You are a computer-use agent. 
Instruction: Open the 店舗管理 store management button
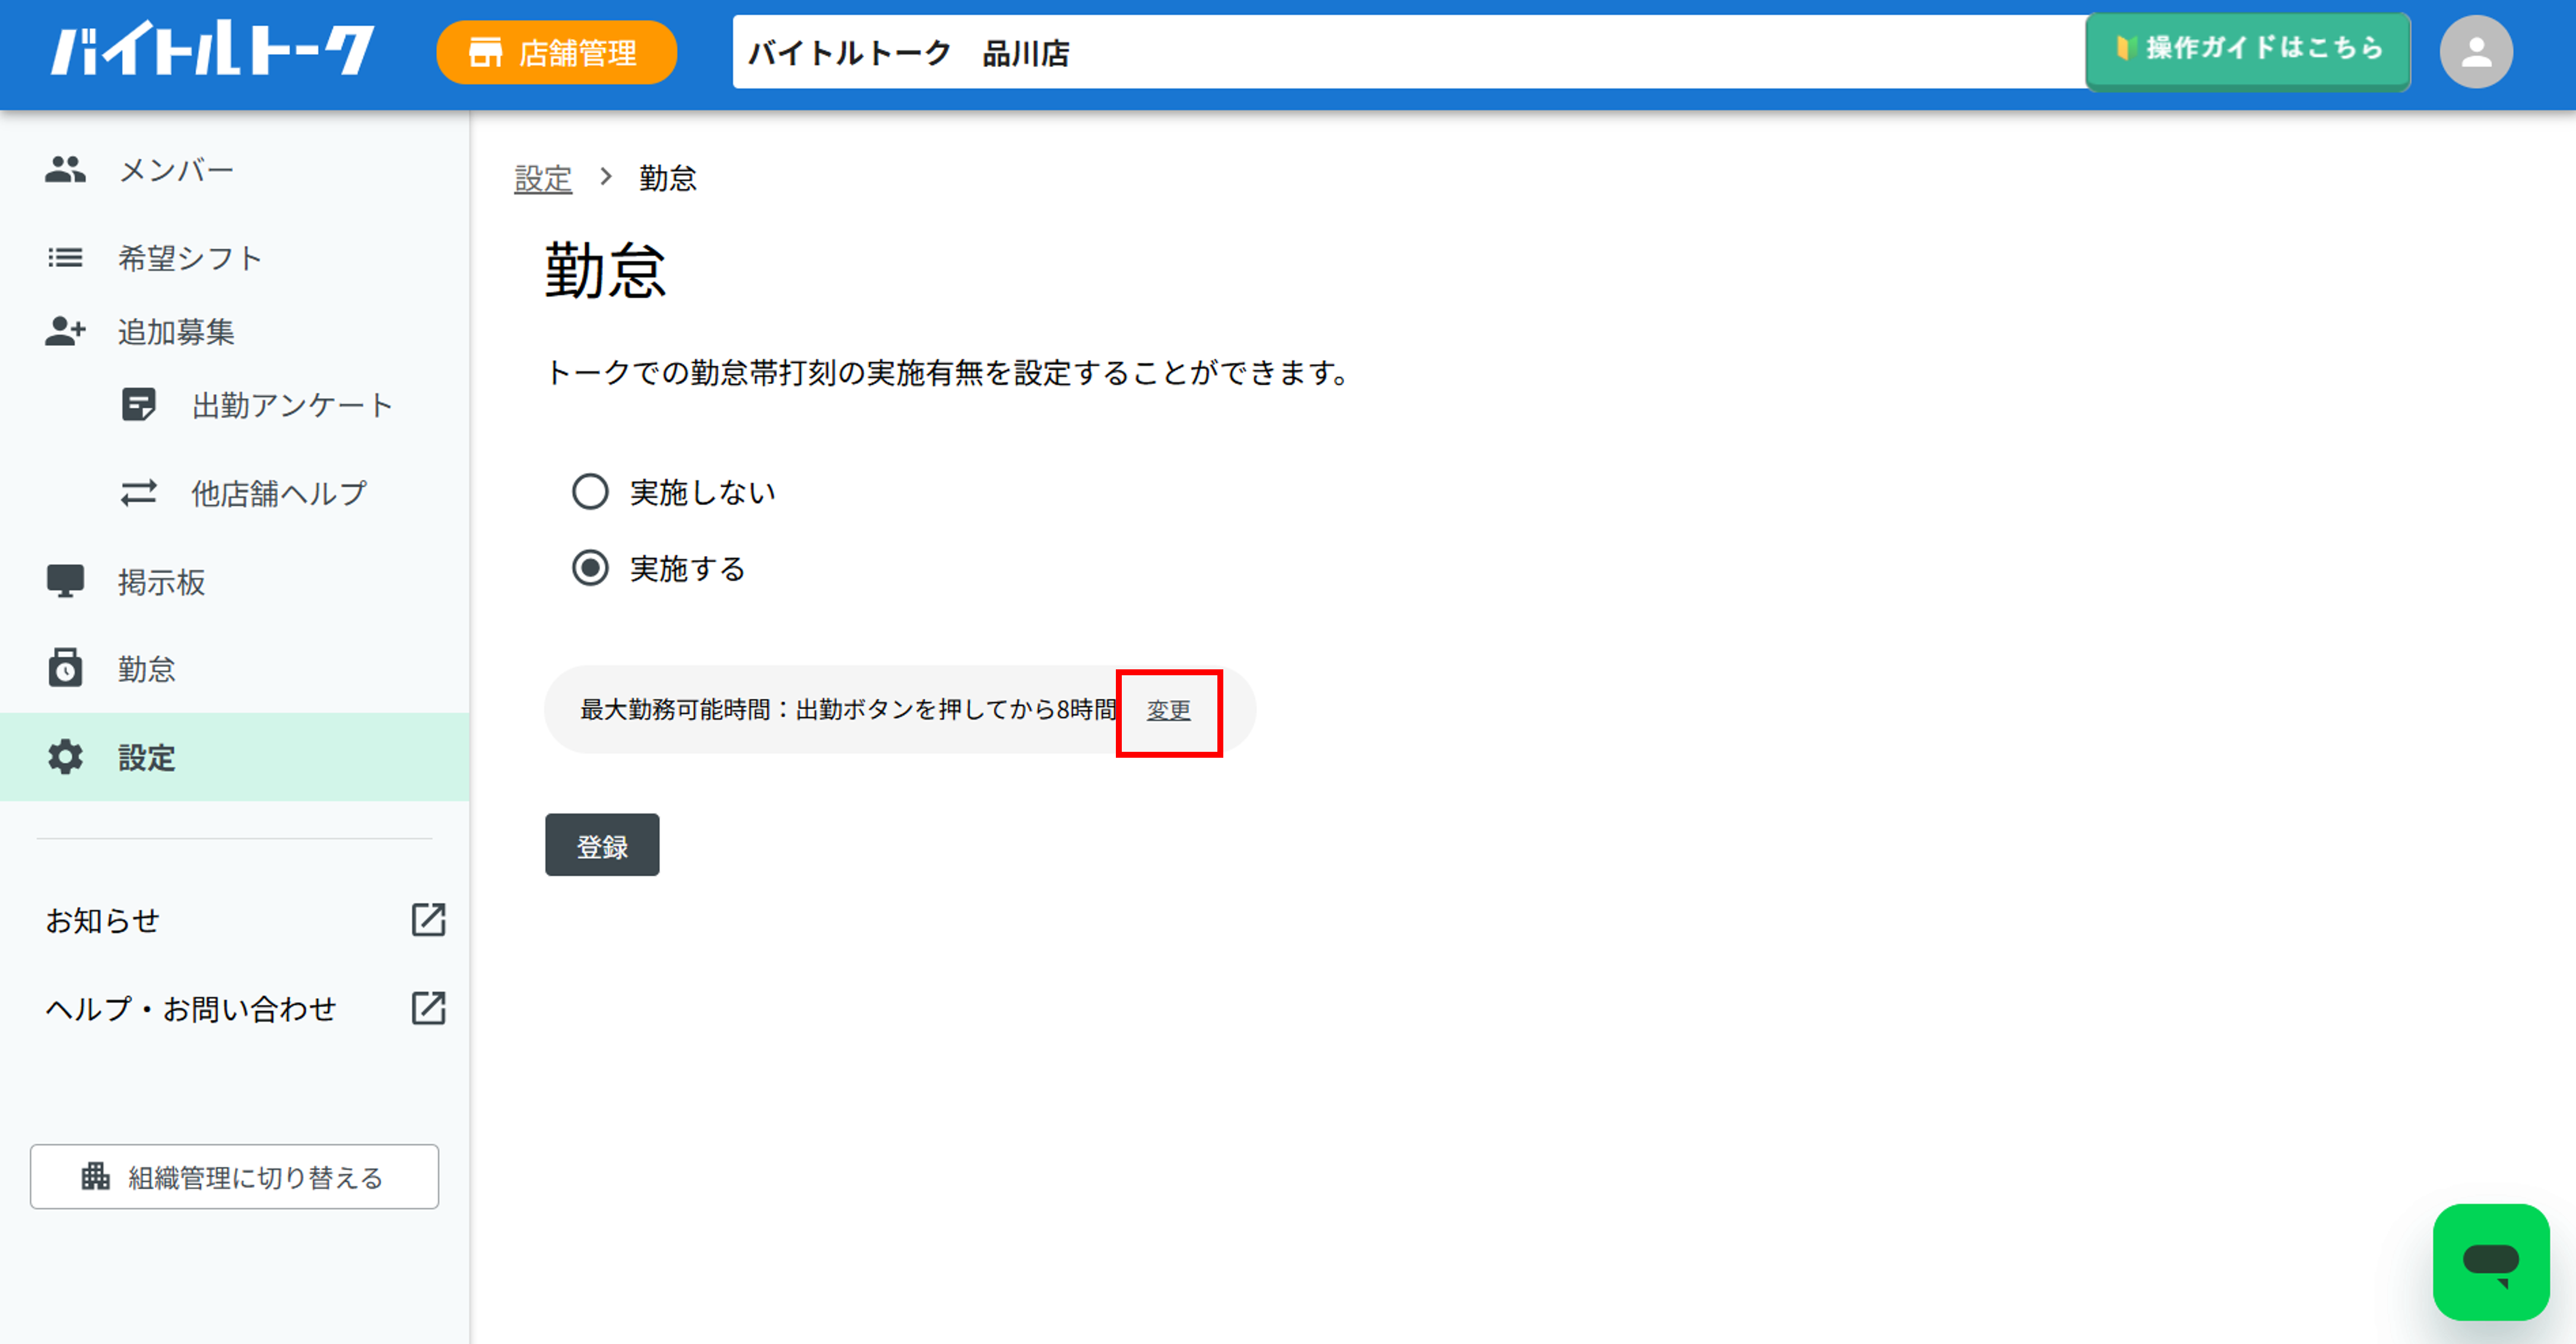coord(556,53)
